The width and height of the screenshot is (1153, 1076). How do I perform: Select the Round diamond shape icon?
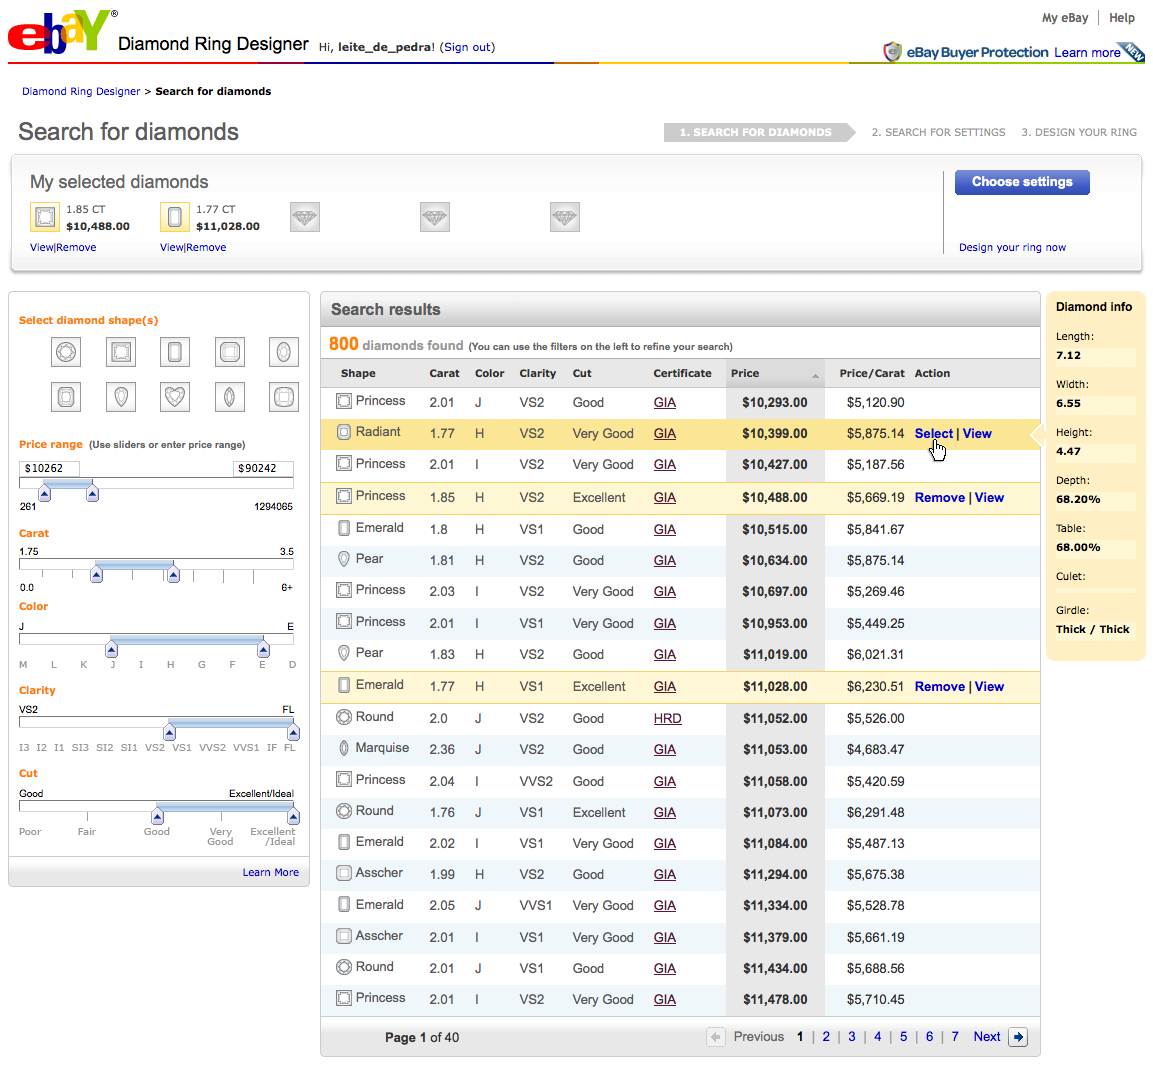[65, 352]
